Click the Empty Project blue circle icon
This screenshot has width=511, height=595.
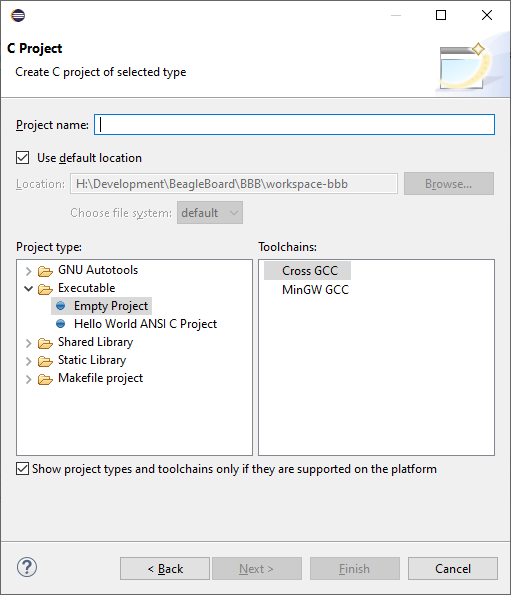click(60, 306)
